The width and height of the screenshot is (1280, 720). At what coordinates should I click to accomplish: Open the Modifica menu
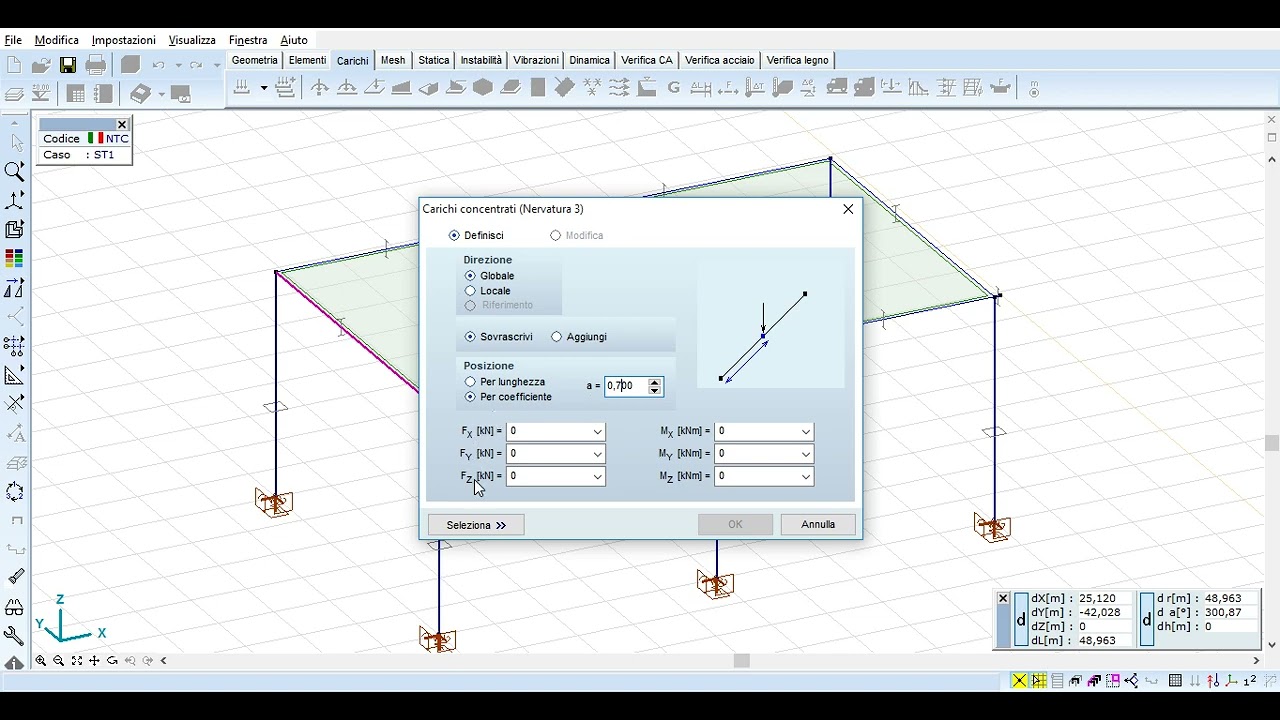[x=57, y=40]
